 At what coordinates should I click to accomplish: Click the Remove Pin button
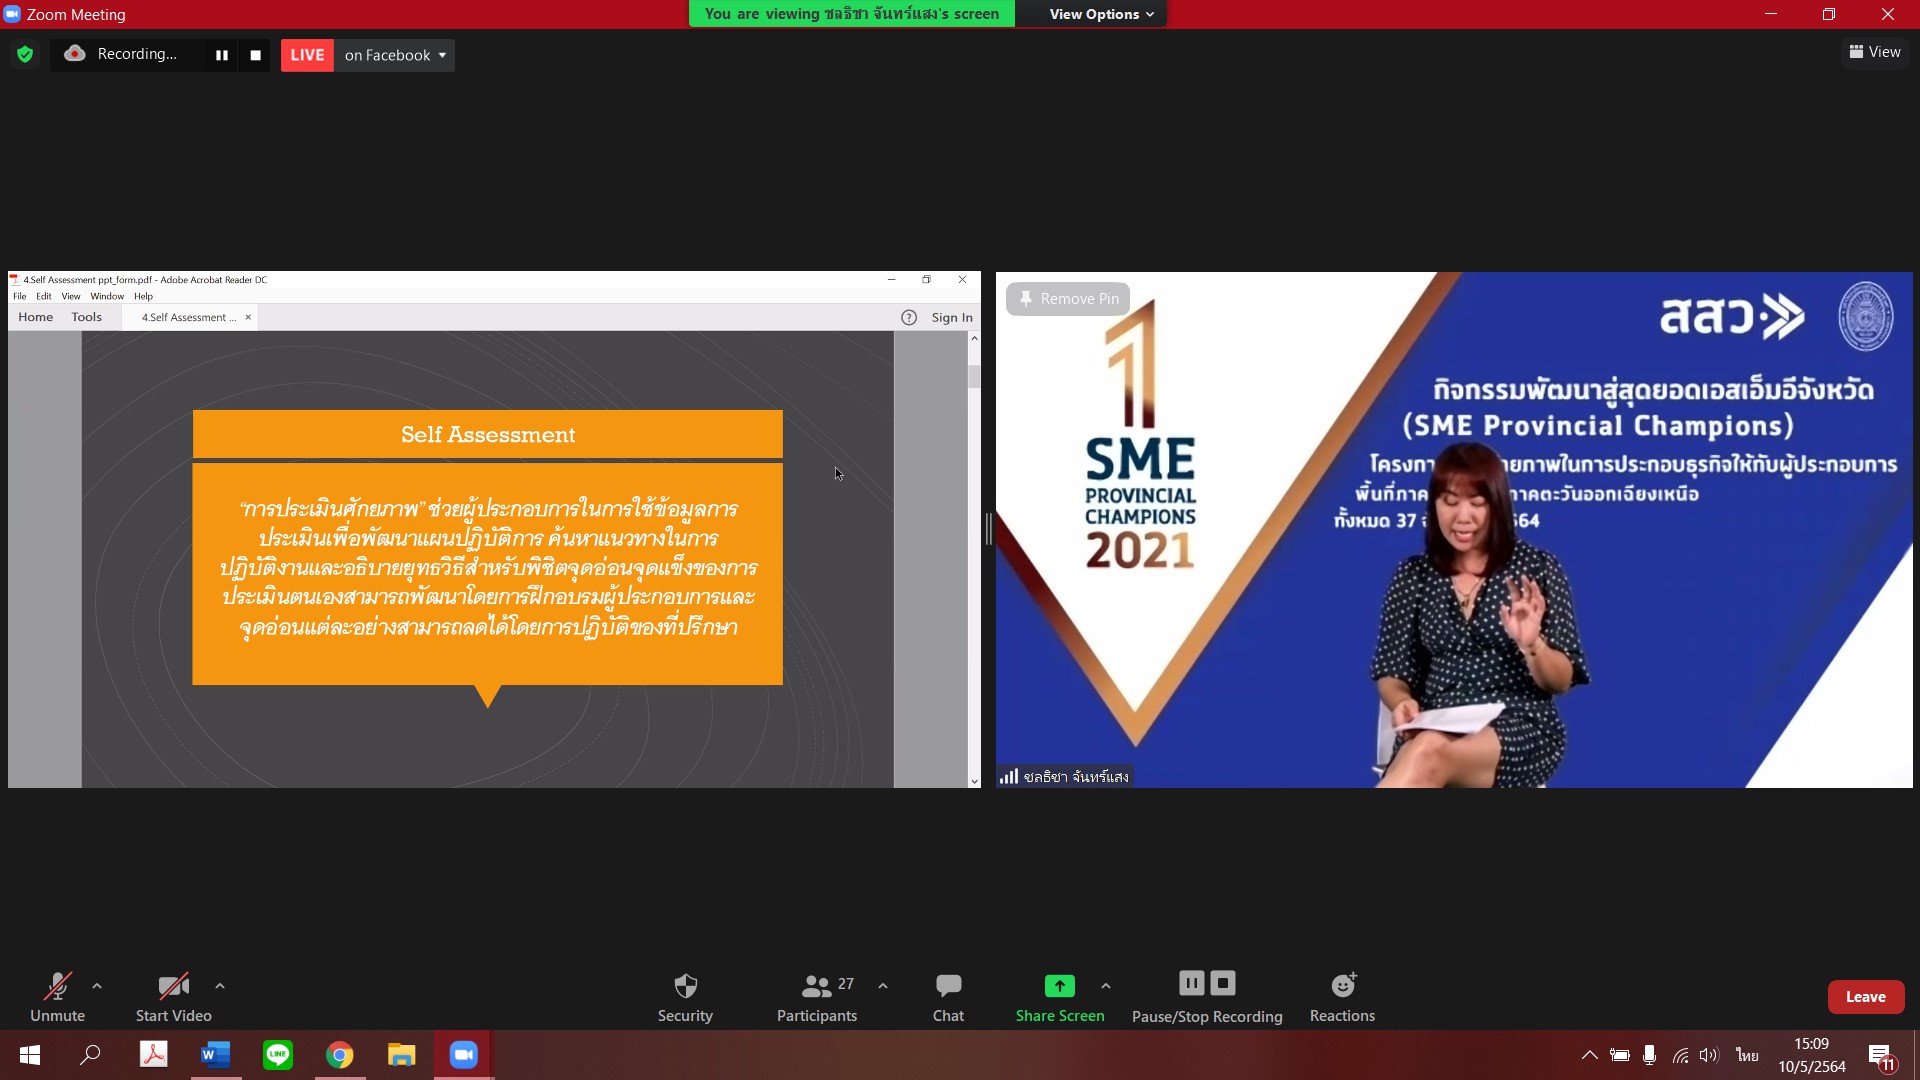pos(1068,299)
